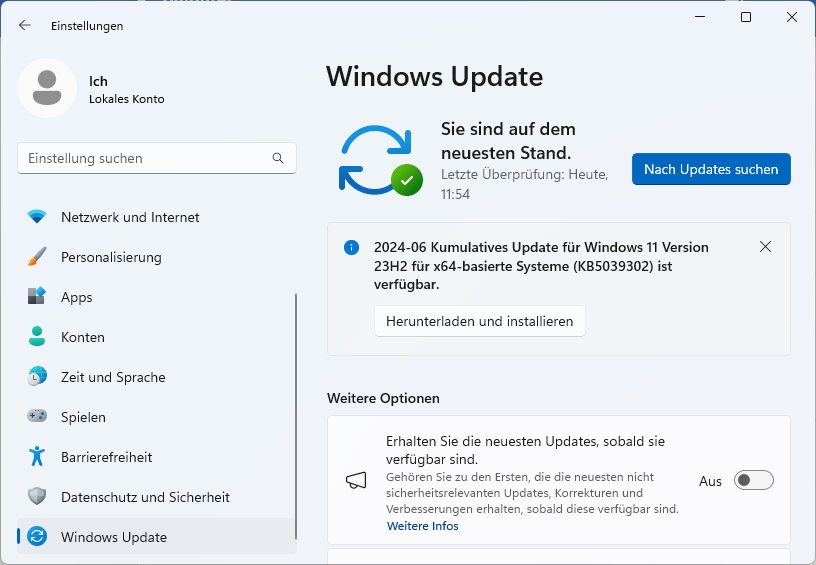Viewport: 816px width, 565px height.
Task: Click the sidebar vertical scrollbar
Action: [x=296, y=416]
